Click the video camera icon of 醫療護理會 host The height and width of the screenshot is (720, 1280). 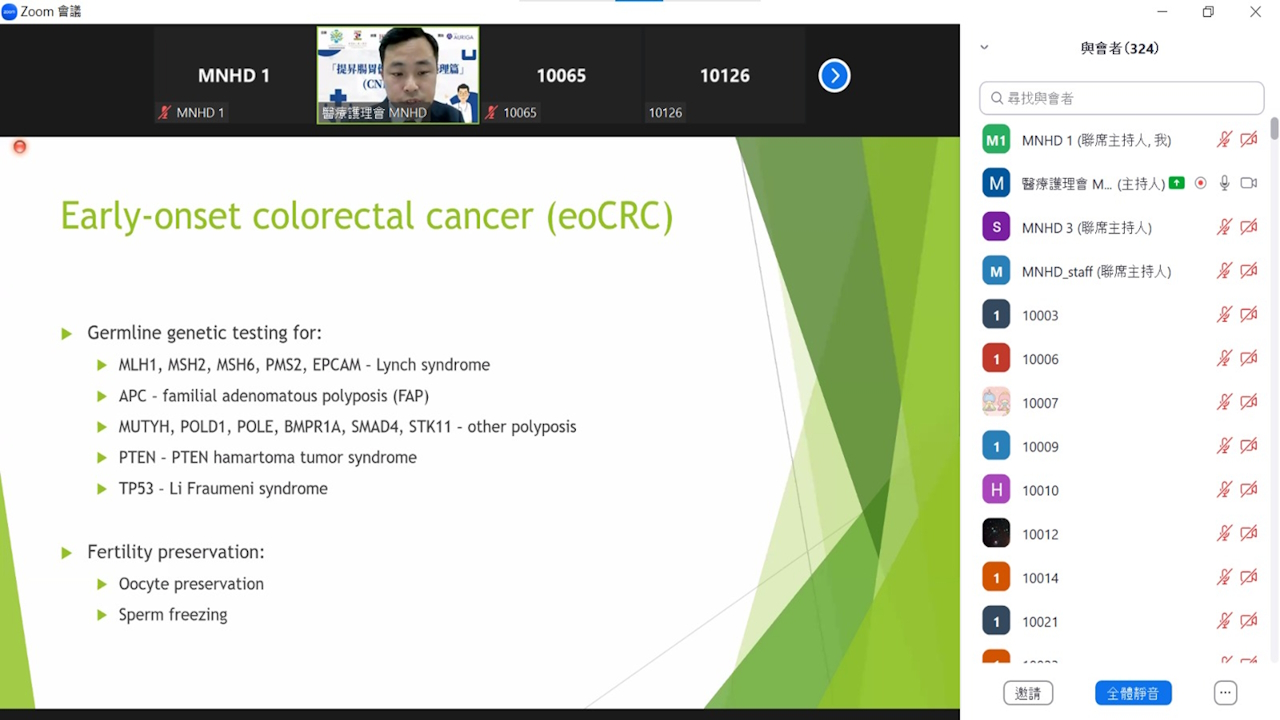pos(1249,183)
